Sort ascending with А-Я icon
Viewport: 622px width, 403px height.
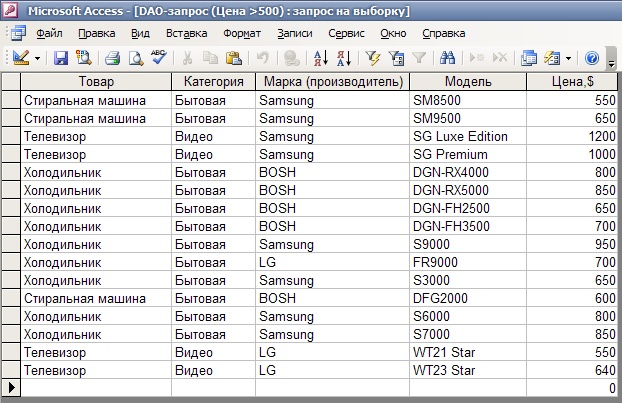(321, 58)
